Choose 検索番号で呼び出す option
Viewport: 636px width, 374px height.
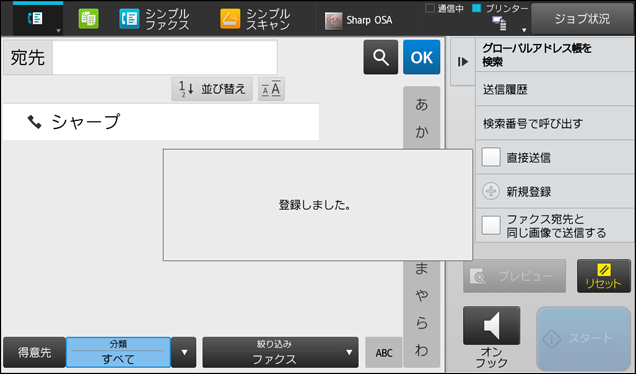[554, 123]
